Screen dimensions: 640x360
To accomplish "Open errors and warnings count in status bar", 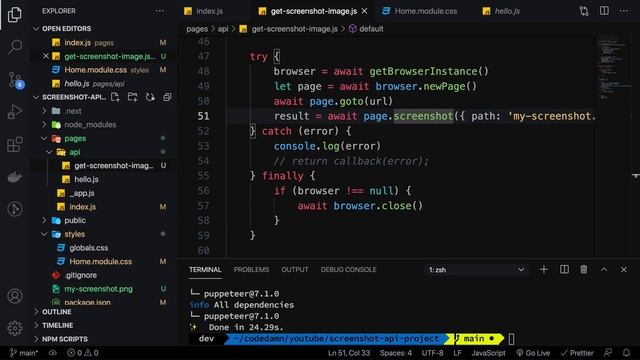I will [83, 353].
